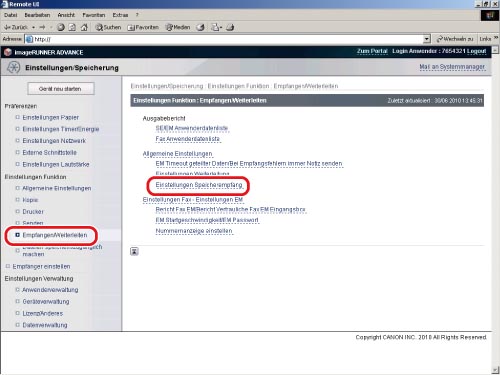Open Externe Schnittstelle in sidebar

[49, 153]
